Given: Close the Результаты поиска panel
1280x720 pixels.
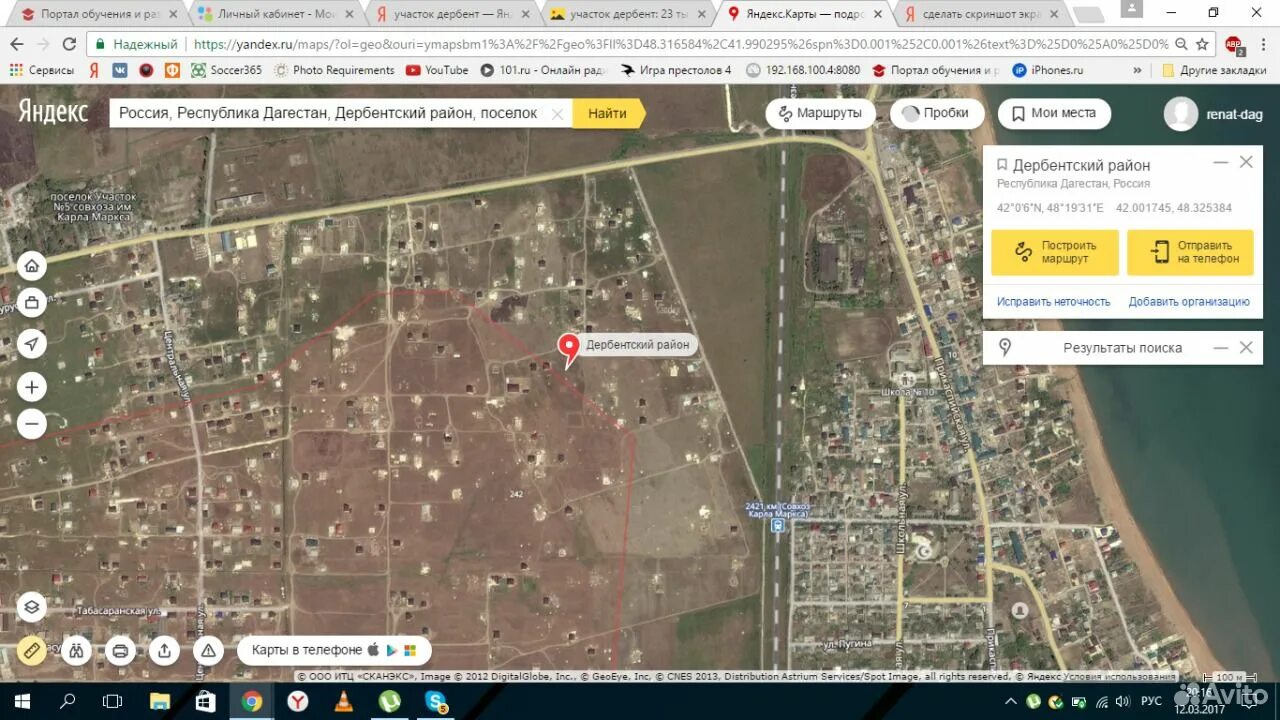Looking at the screenshot, I should (1246, 347).
